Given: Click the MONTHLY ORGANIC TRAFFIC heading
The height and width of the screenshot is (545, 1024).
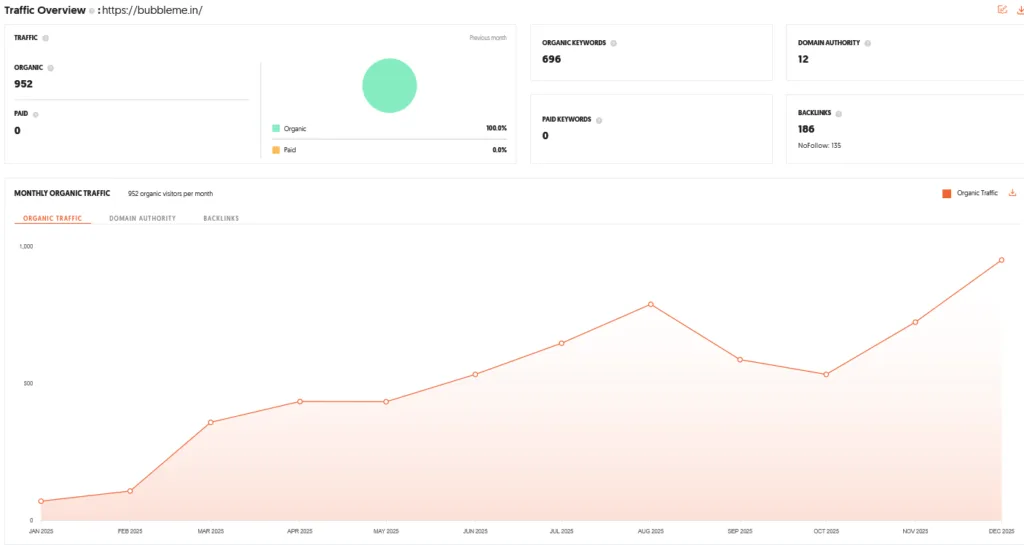Looking at the screenshot, I should coord(62,193).
